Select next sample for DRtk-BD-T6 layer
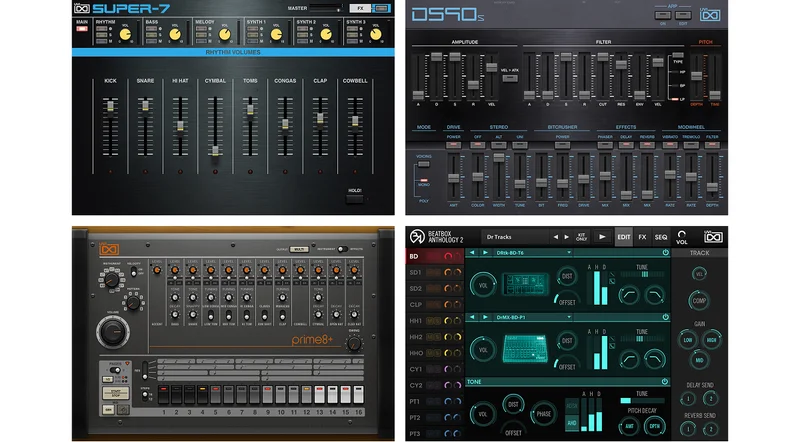 click(x=485, y=253)
